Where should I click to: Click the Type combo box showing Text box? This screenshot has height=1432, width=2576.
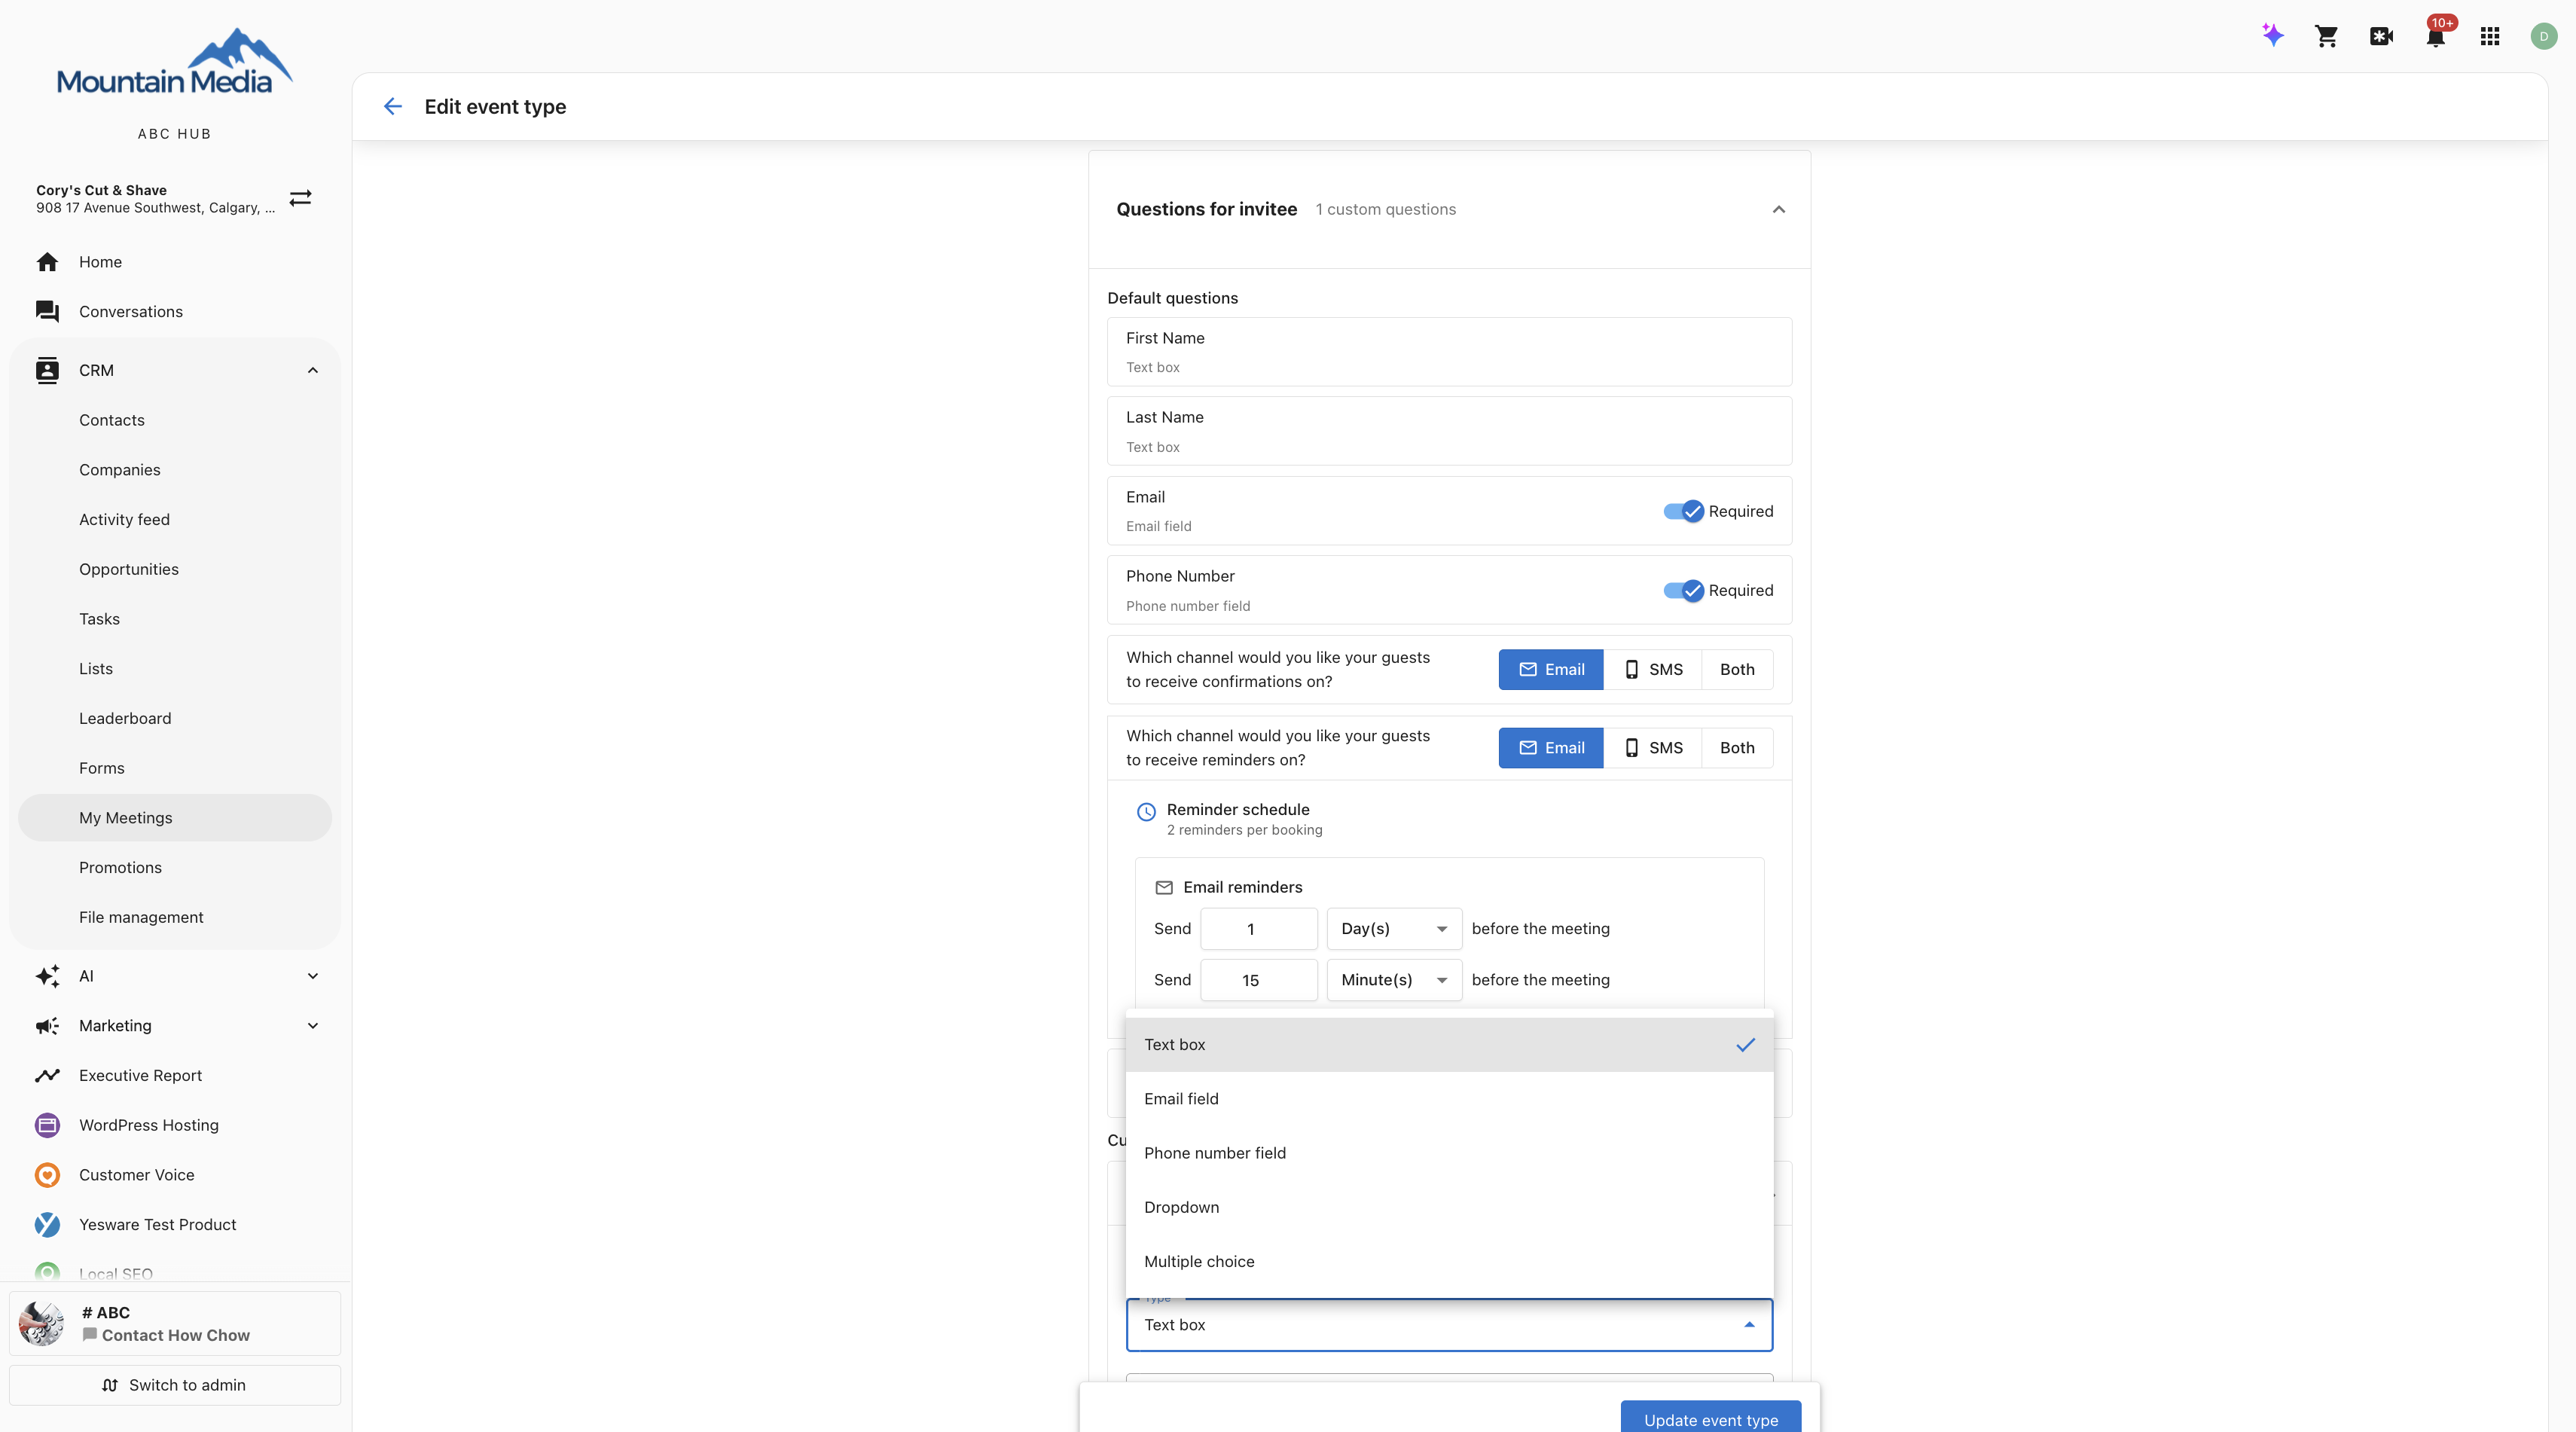(1449, 1325)
